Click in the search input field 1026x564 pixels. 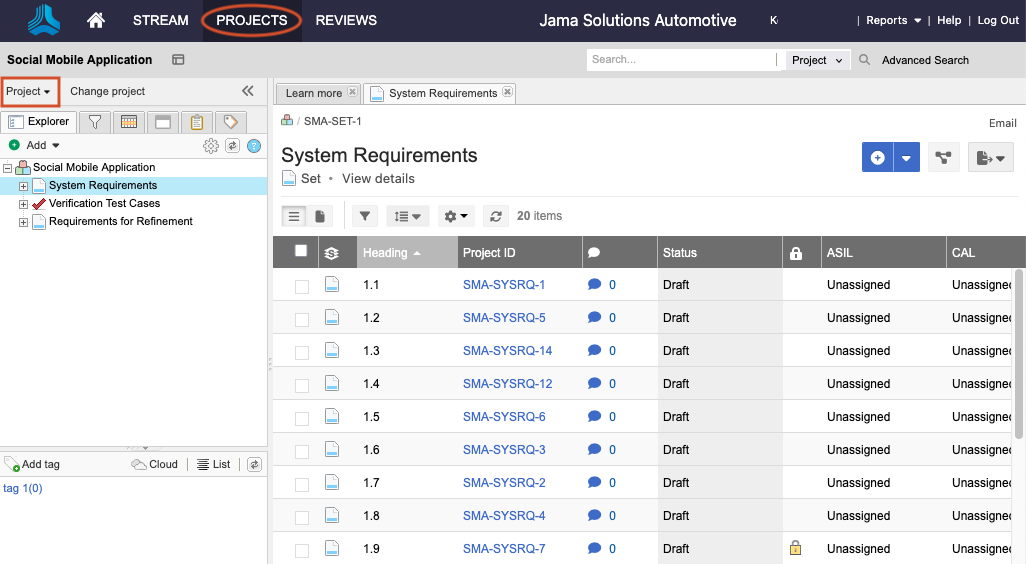coord(680,60)
